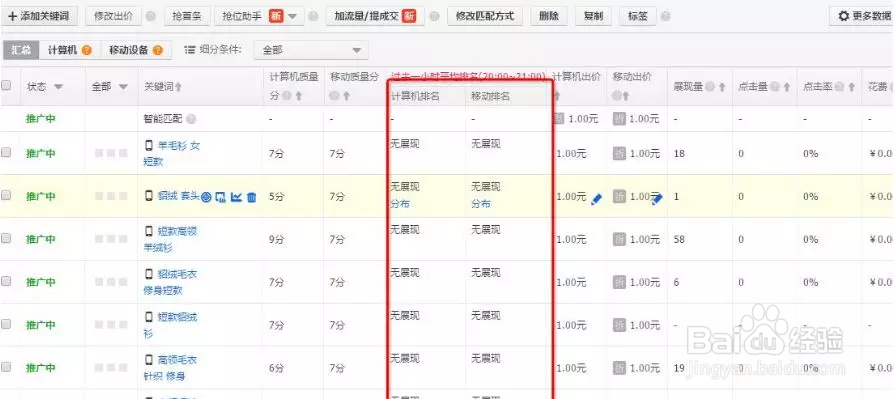Open the 高领毛衣 针织 修身 keyword link
The image size is (895, 399).
click(x=171, y=368)
